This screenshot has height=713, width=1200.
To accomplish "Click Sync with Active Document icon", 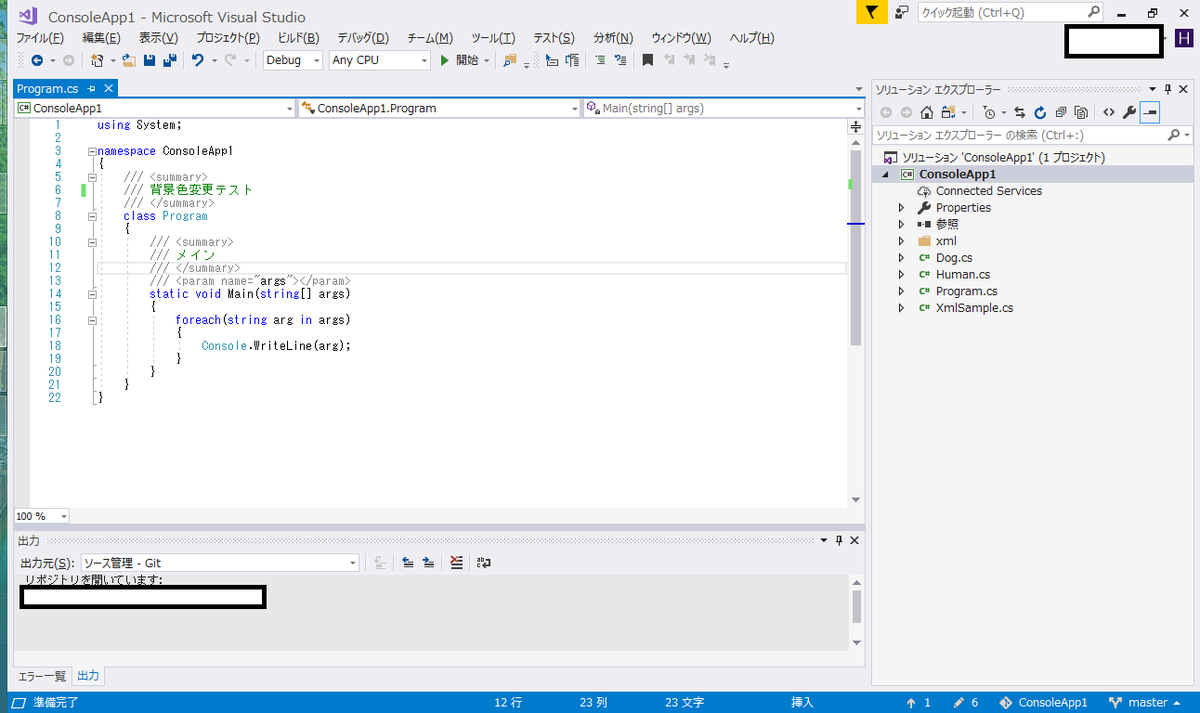I will [1020, 112].
